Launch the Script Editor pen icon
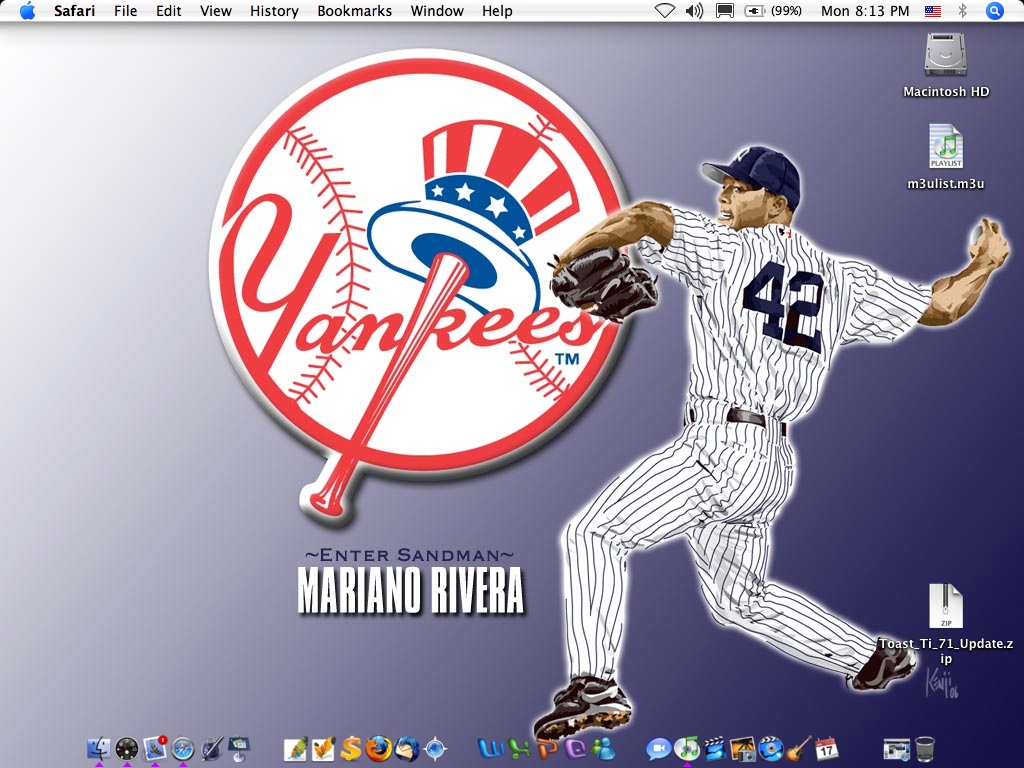The image size is (1024, 768). pyautogui.click(x=212, y=748)
